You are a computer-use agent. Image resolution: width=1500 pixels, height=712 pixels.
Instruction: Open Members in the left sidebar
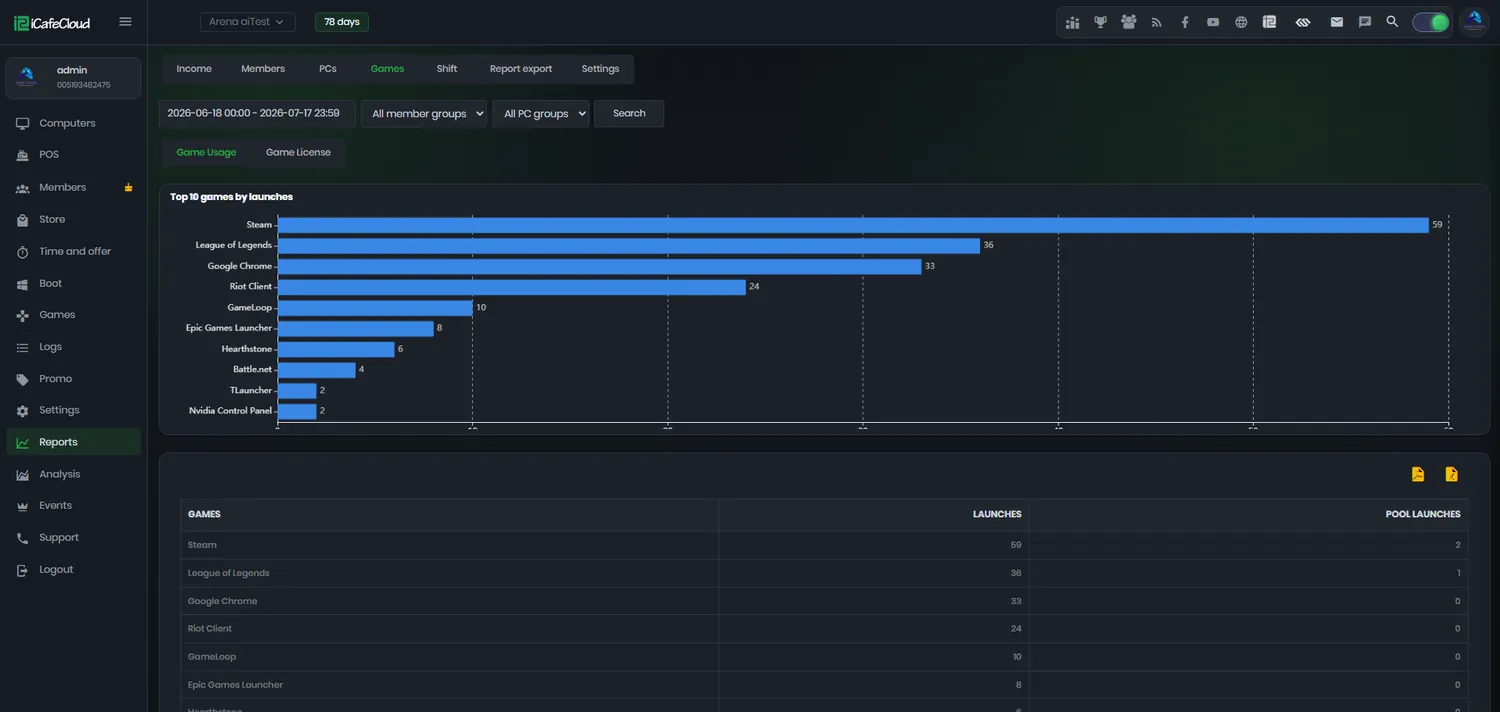click(73, 187)
